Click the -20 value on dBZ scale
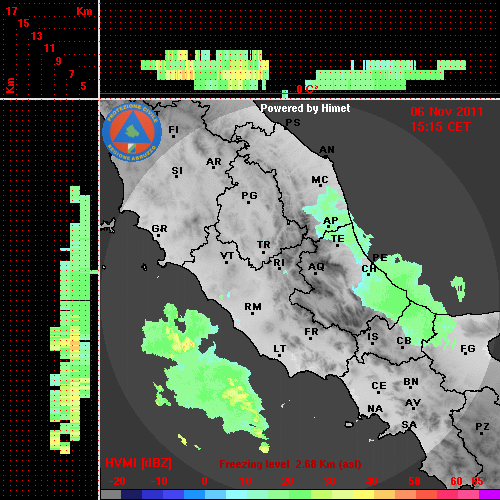Screen dimensions: 500x500 pos(117,481)
